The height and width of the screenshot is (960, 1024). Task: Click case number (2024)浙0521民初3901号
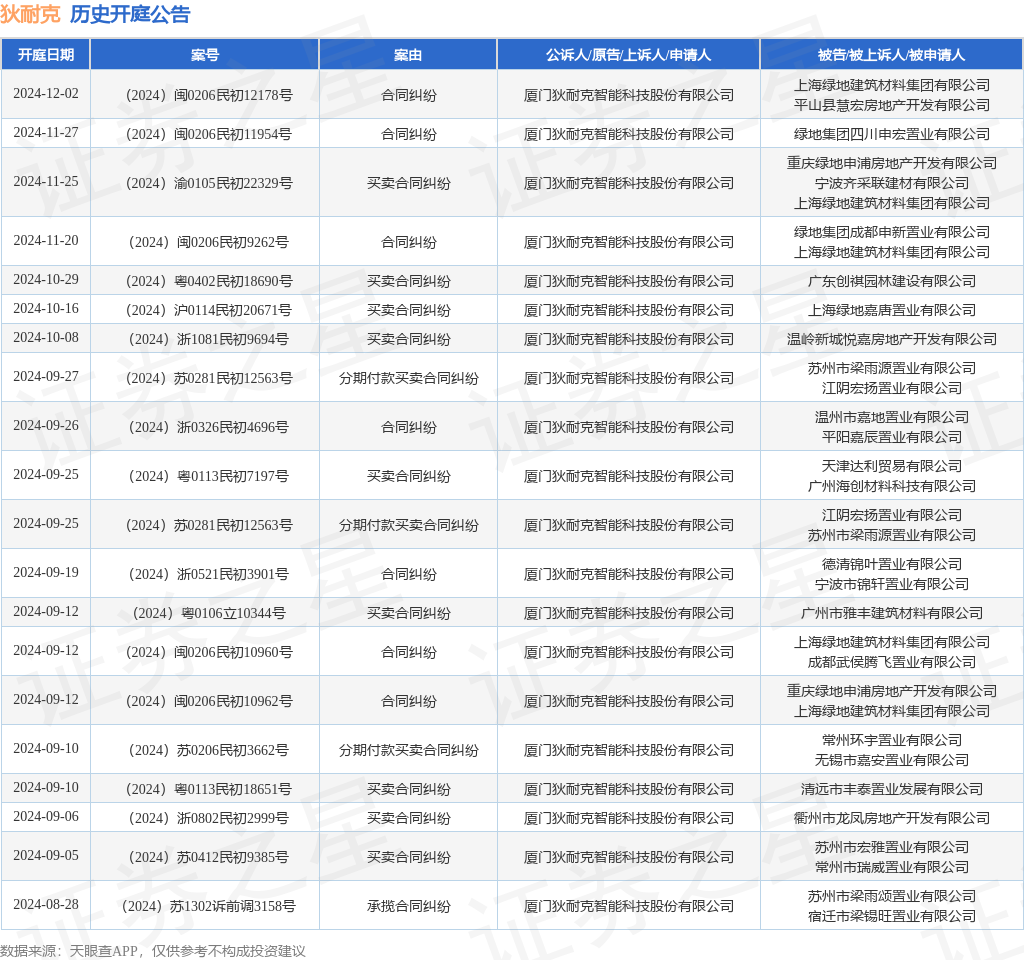(209, 575)
